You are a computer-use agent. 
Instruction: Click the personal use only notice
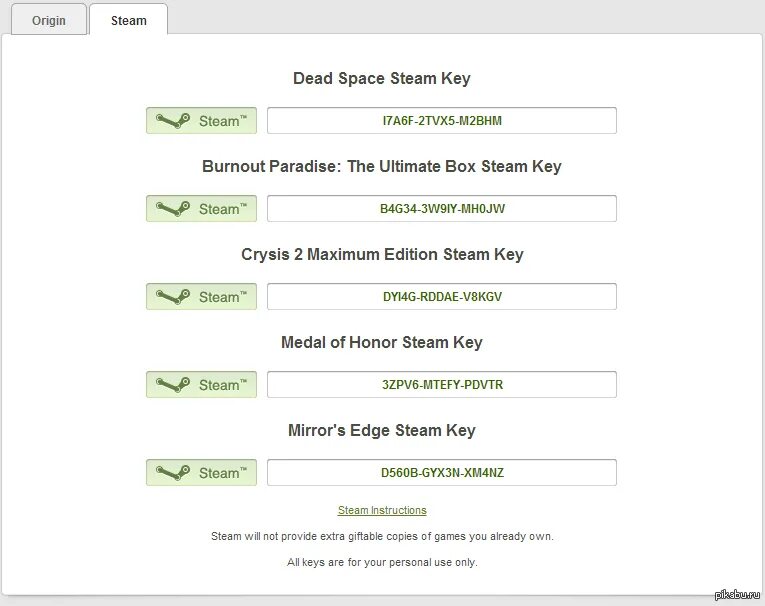tap(382, 562)
